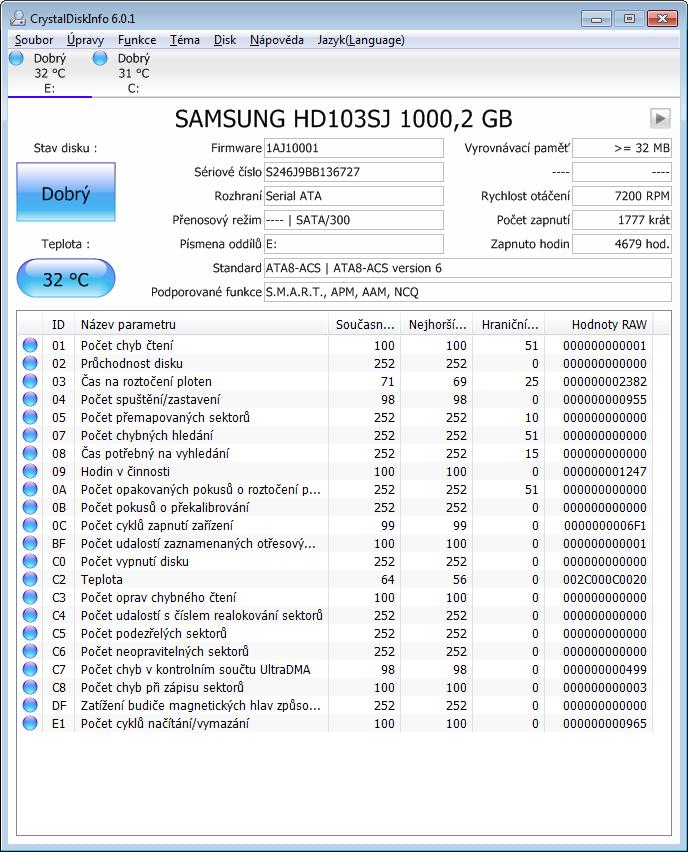
Task: Click the status icon for attribute 01
Action: pos(30,345)
